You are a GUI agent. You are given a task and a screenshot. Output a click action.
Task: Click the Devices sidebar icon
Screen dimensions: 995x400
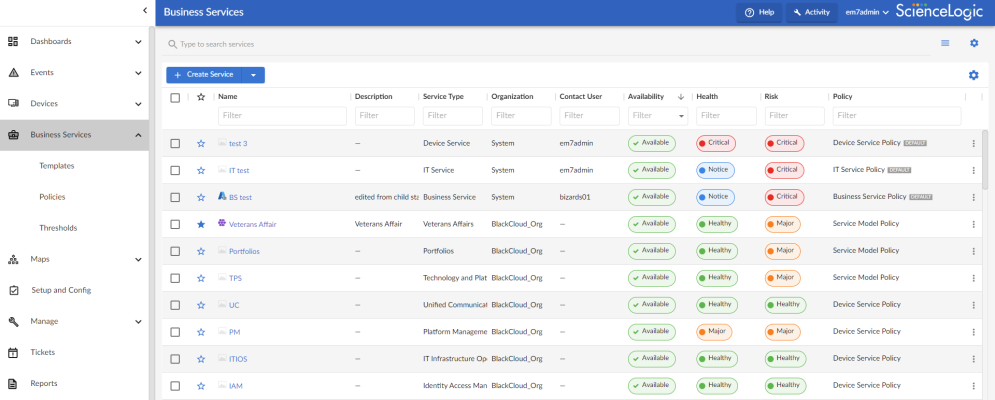pyautogui.click(x=13, y=103)
